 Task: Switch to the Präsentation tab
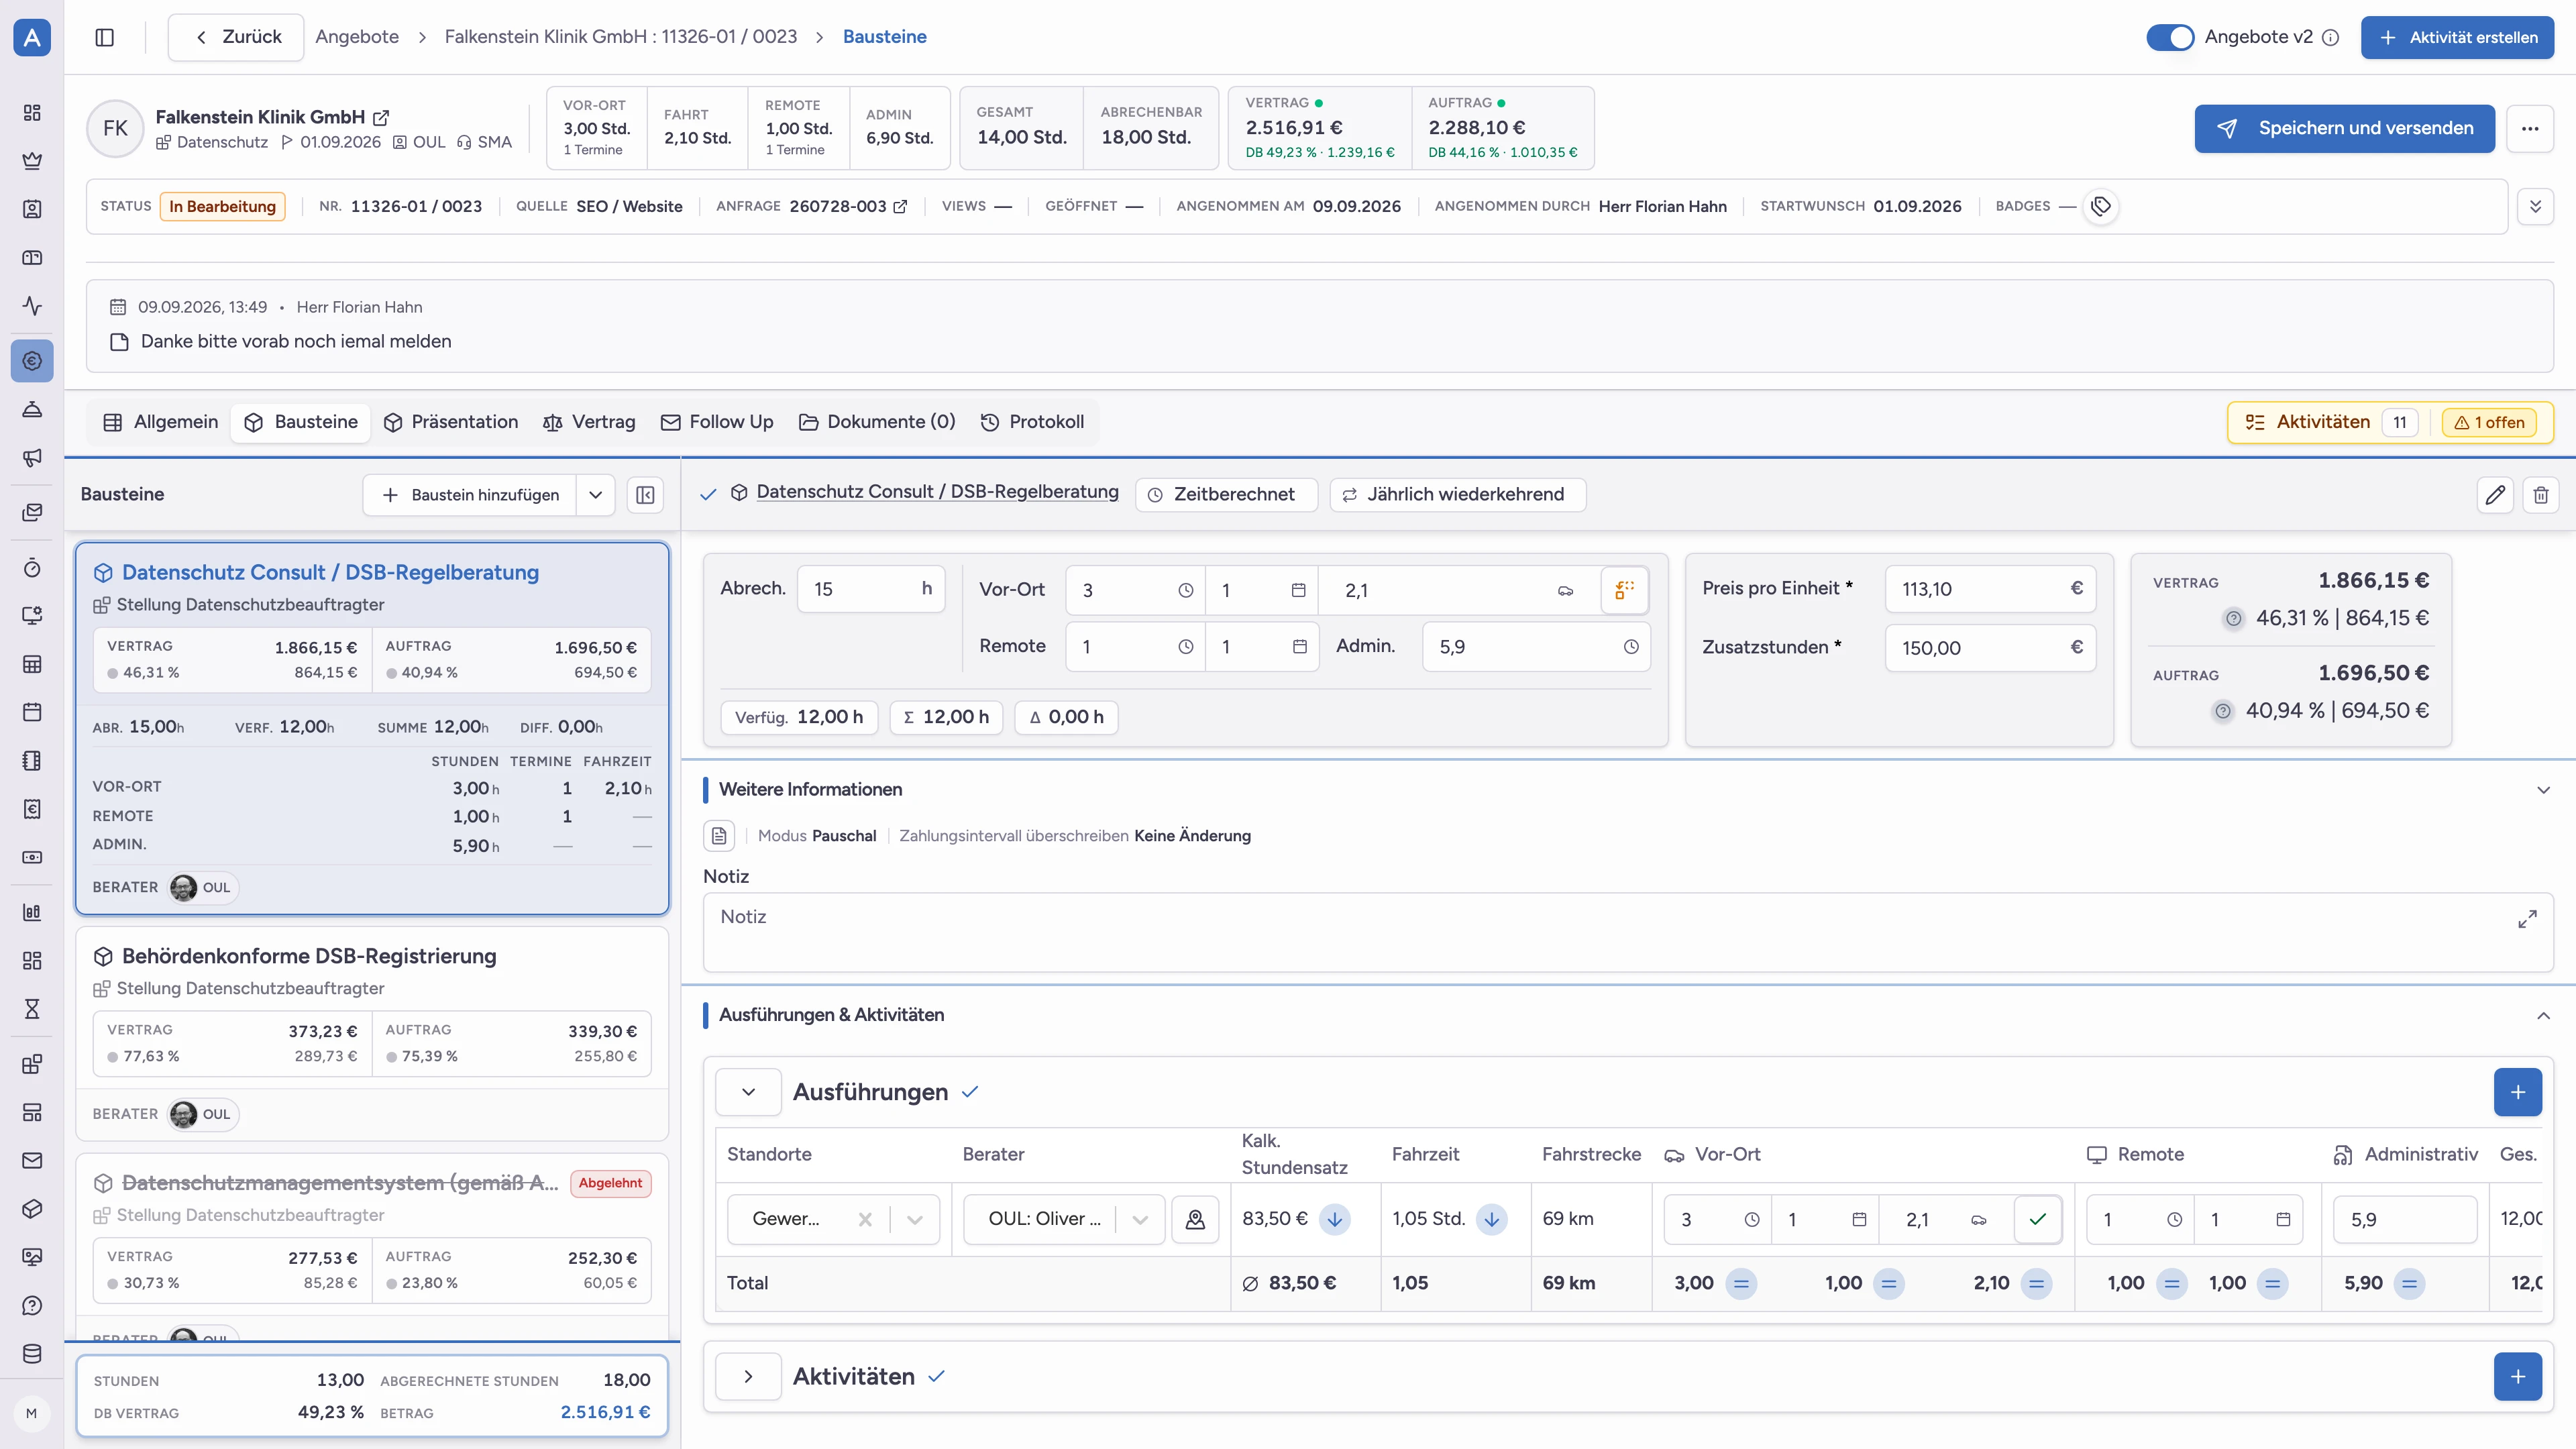click(451, 422)
